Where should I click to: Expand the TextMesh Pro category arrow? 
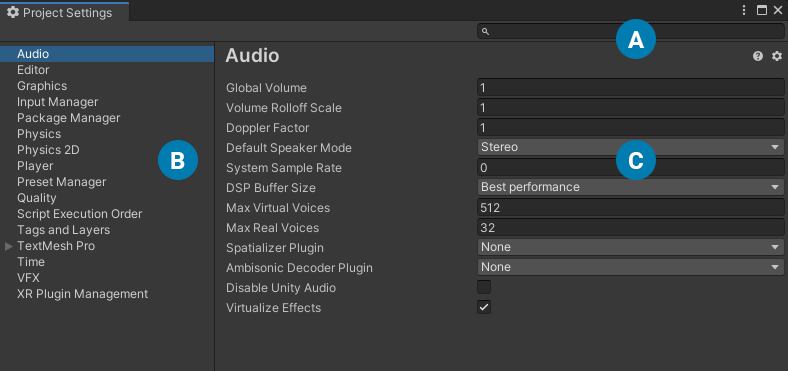[9, 246]
